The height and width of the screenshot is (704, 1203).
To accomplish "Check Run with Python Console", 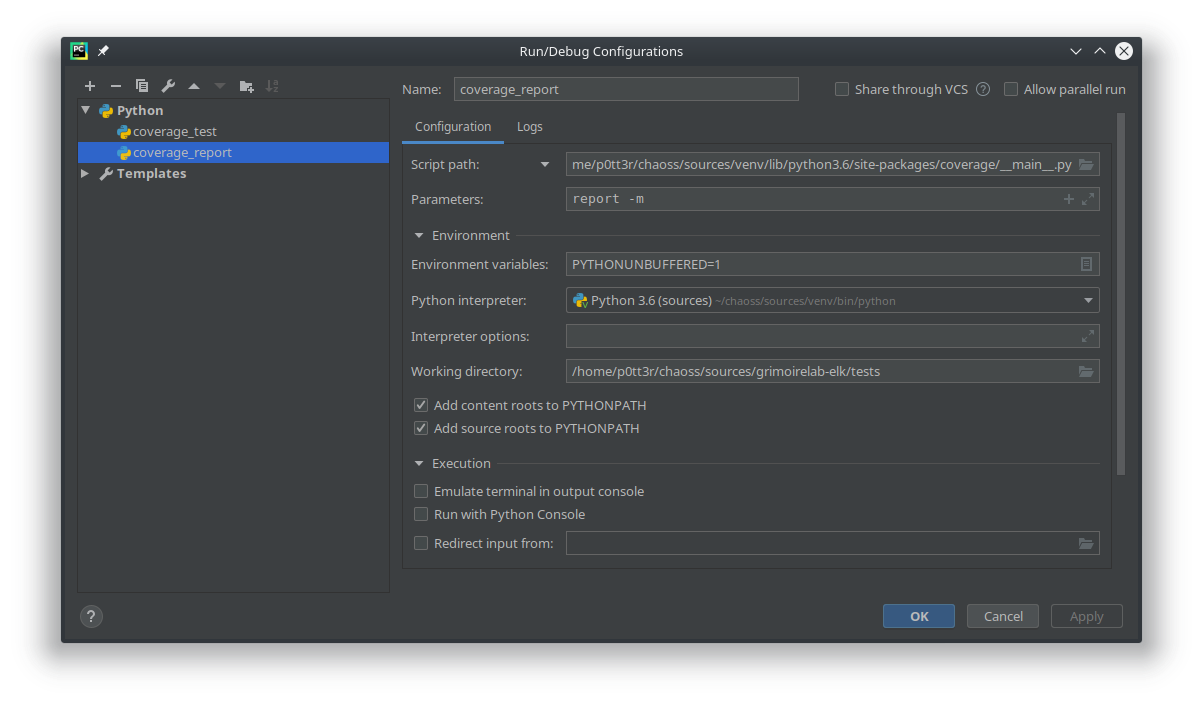I will (x=421, y=514).
